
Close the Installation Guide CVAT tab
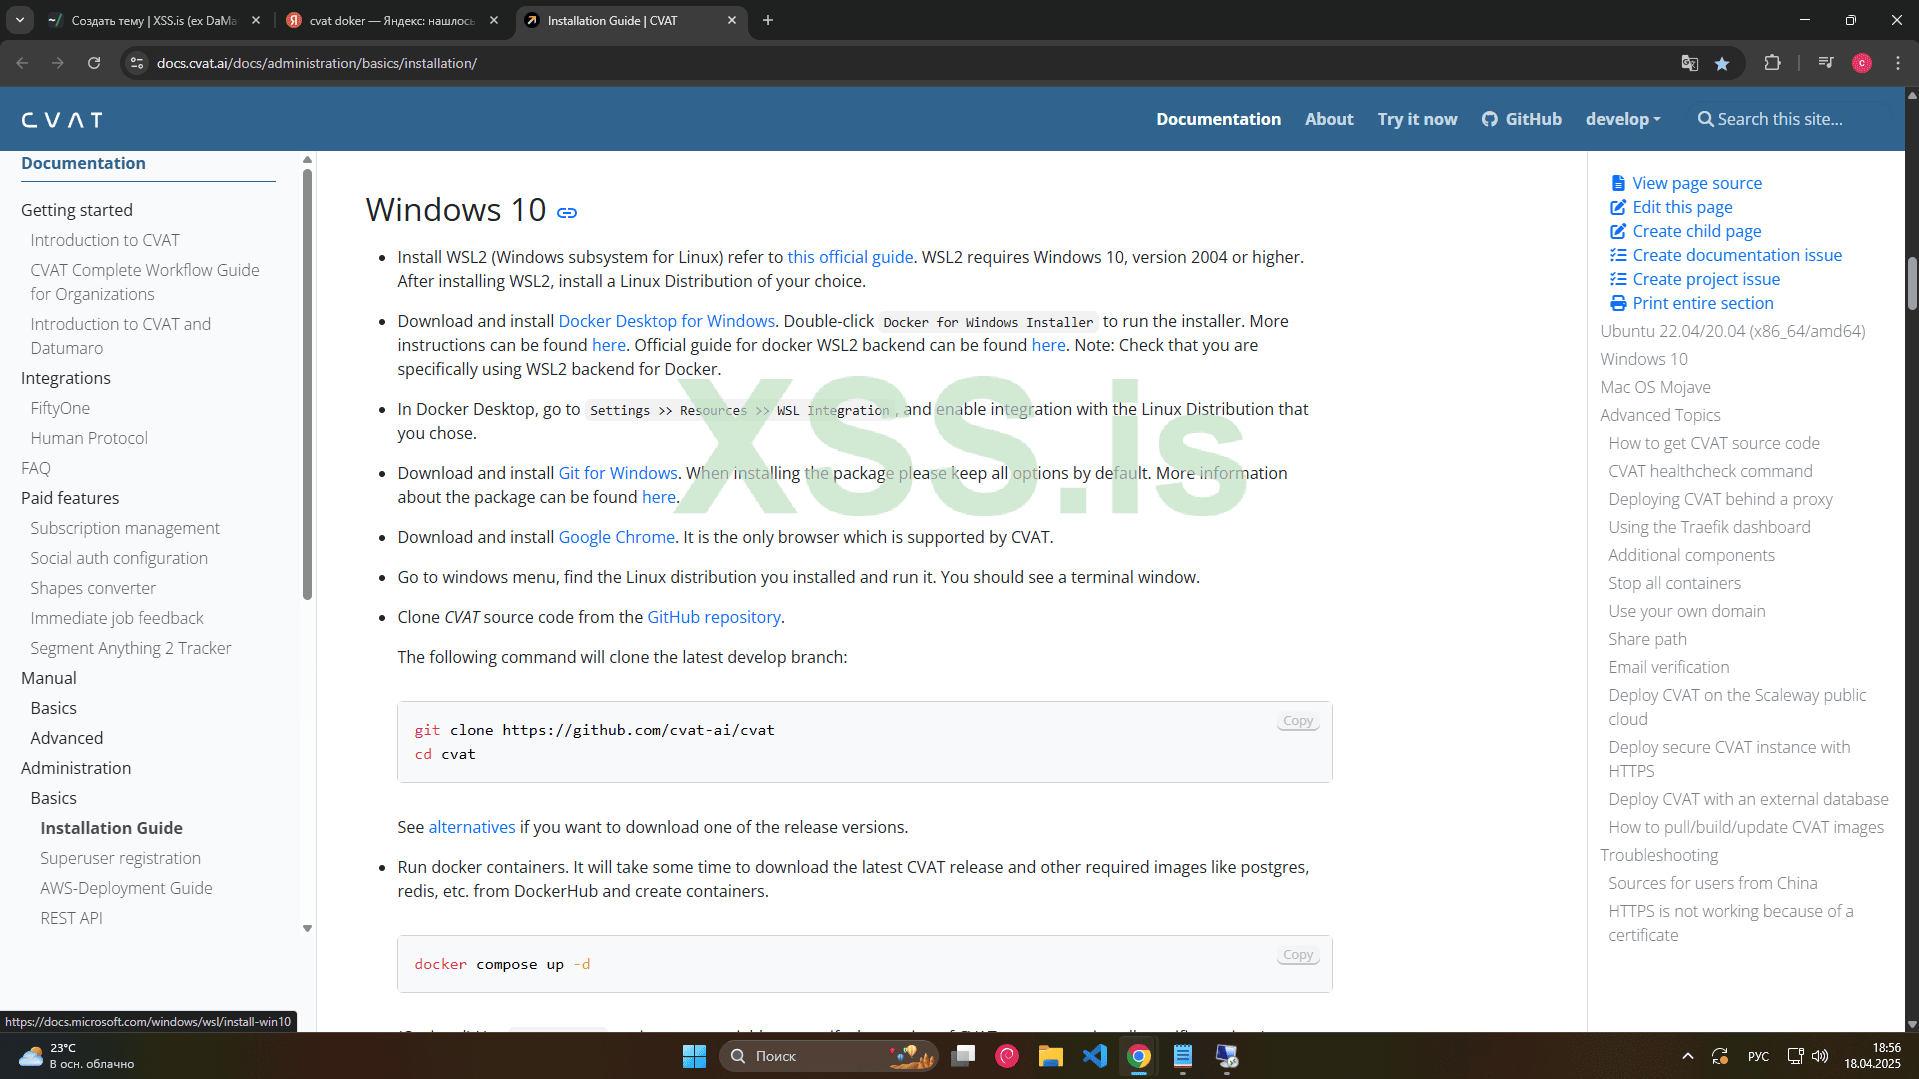pyautogui.click(x=731, y=20)
